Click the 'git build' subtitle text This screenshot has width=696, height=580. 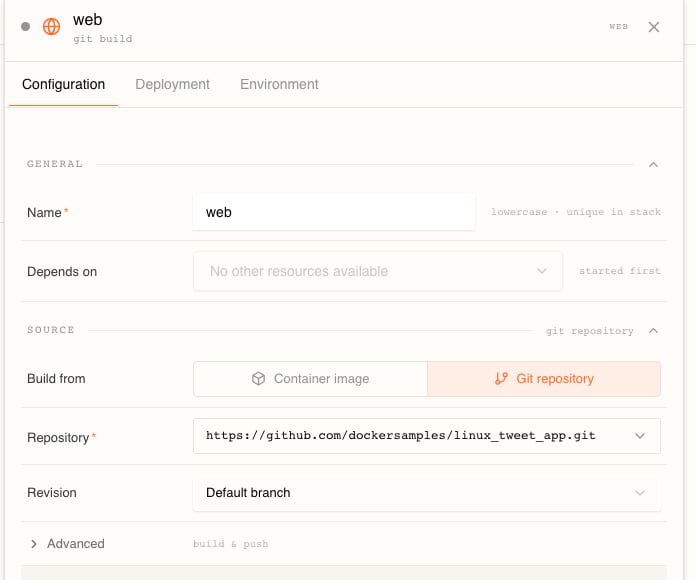pyautogui.click(x=103, y=39)
